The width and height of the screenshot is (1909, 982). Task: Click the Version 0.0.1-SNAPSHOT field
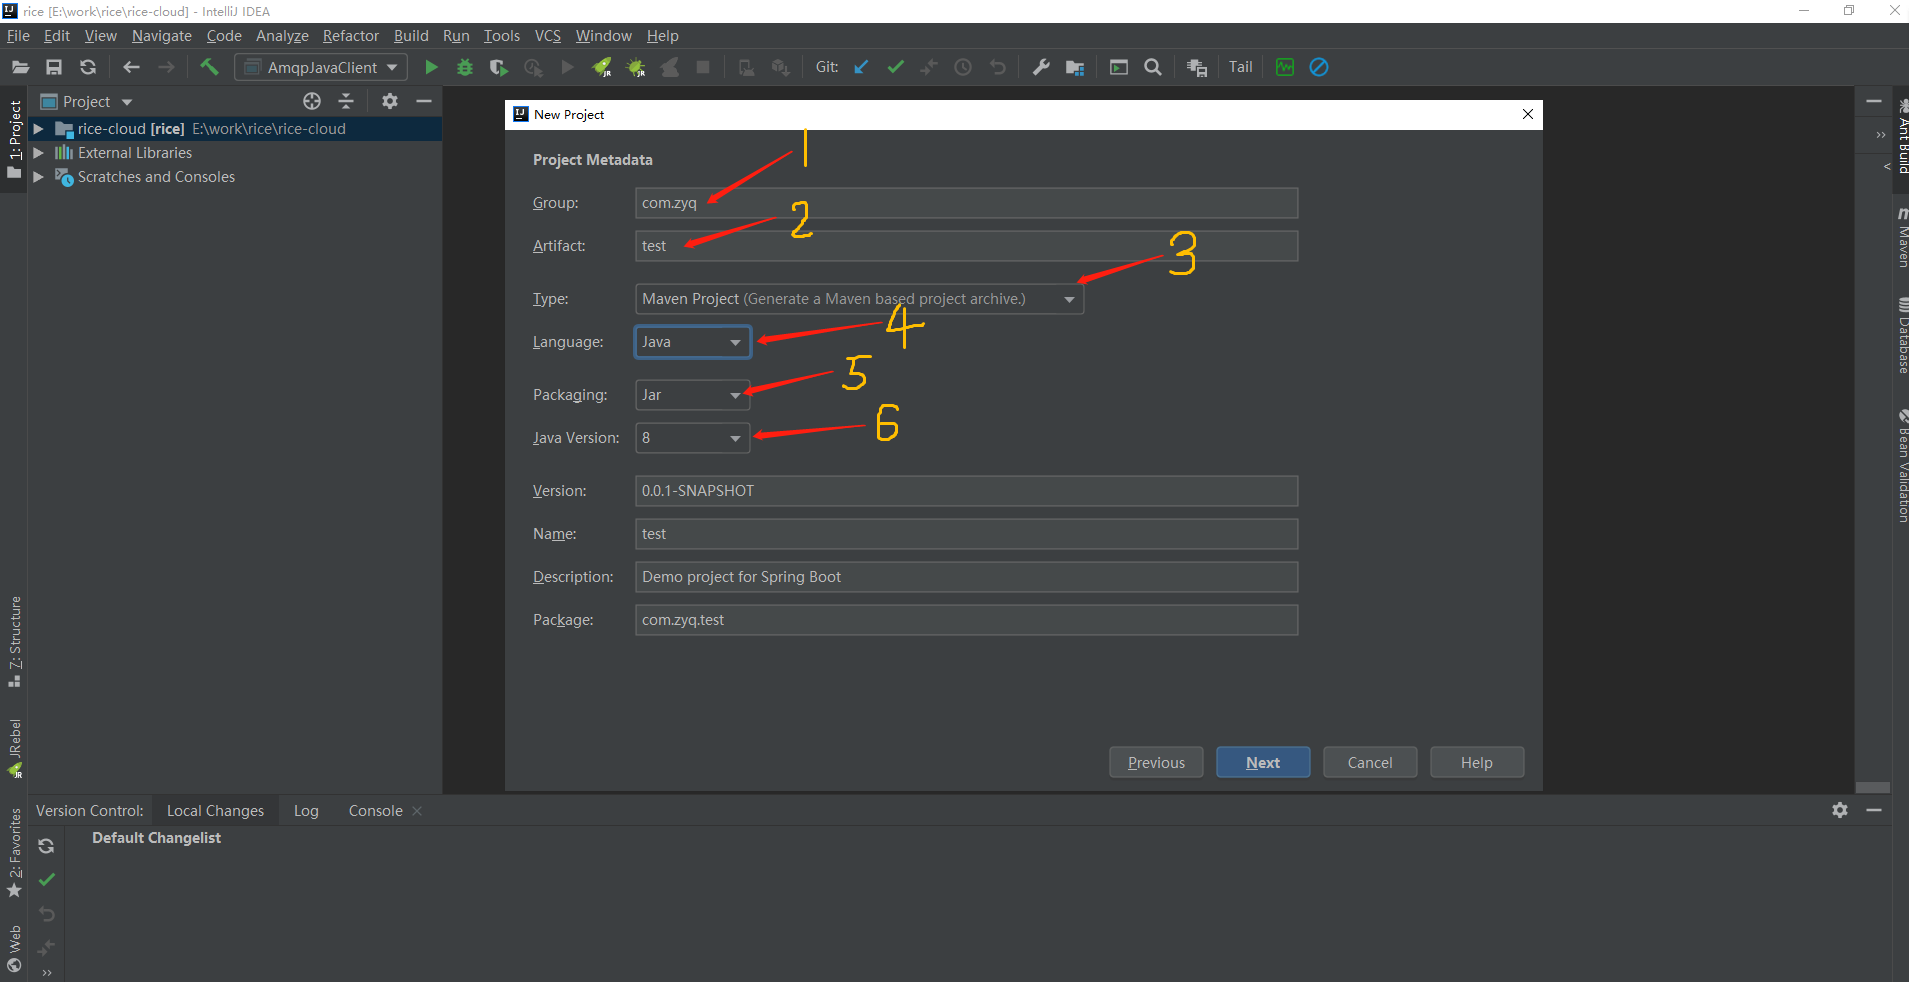click(966, 491)
